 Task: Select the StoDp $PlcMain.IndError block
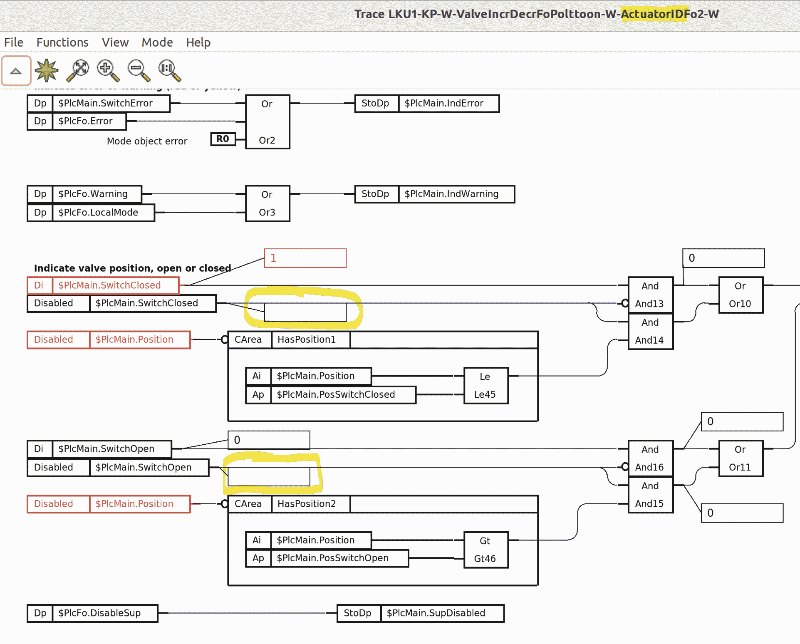(x=427, y=103)
